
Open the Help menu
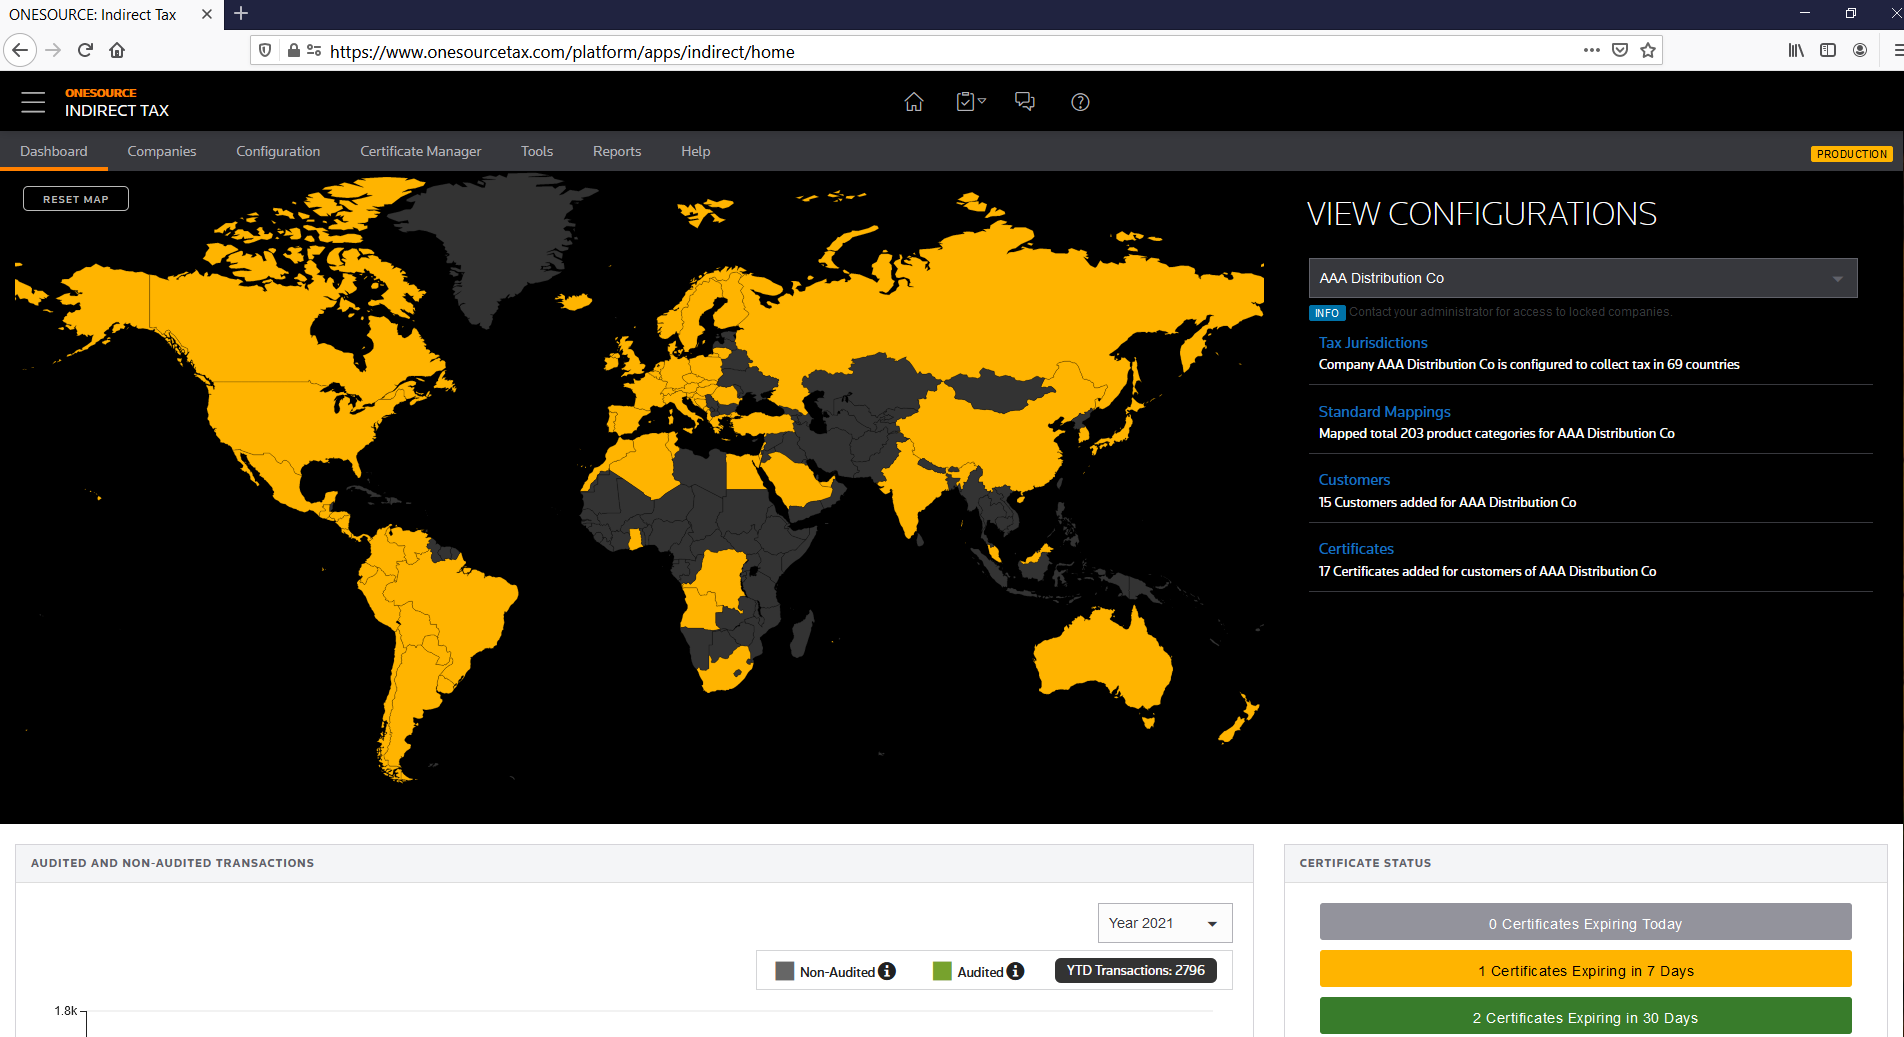[696, 151]
